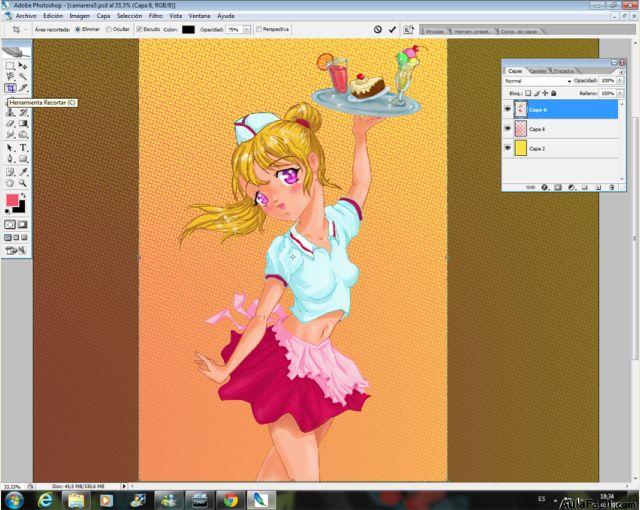Open the foreground color picker
This screenshot has height=510, width=640.
pos(12,200)
